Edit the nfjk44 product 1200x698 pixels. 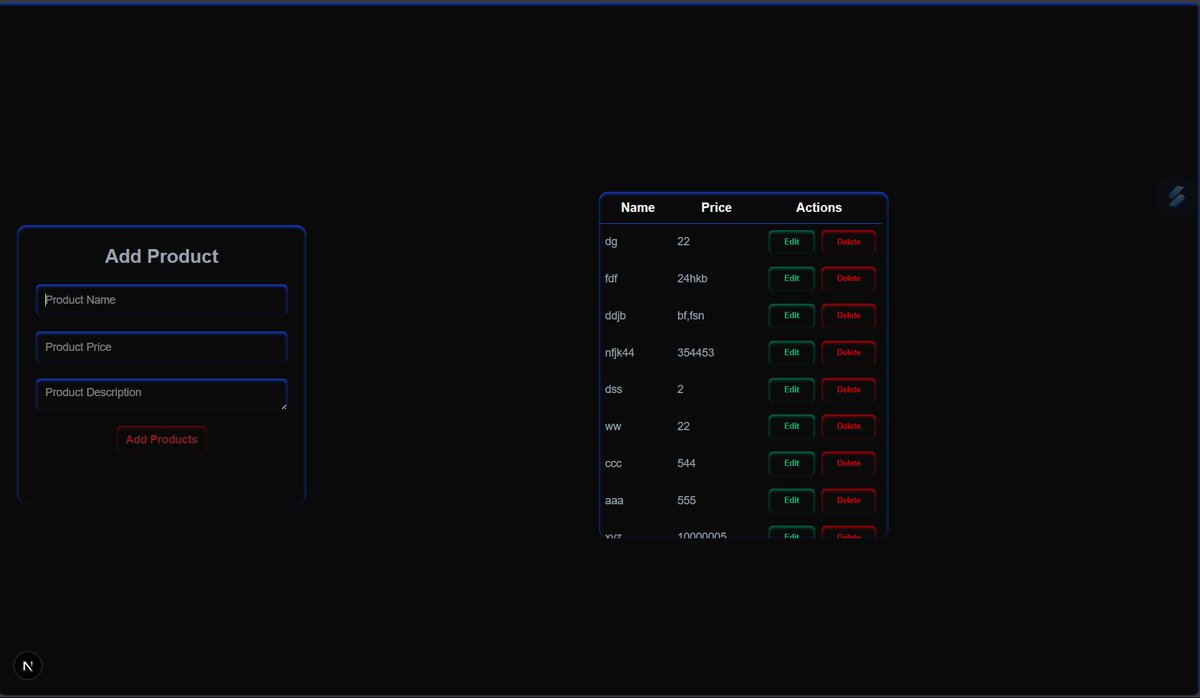point(792,353)
